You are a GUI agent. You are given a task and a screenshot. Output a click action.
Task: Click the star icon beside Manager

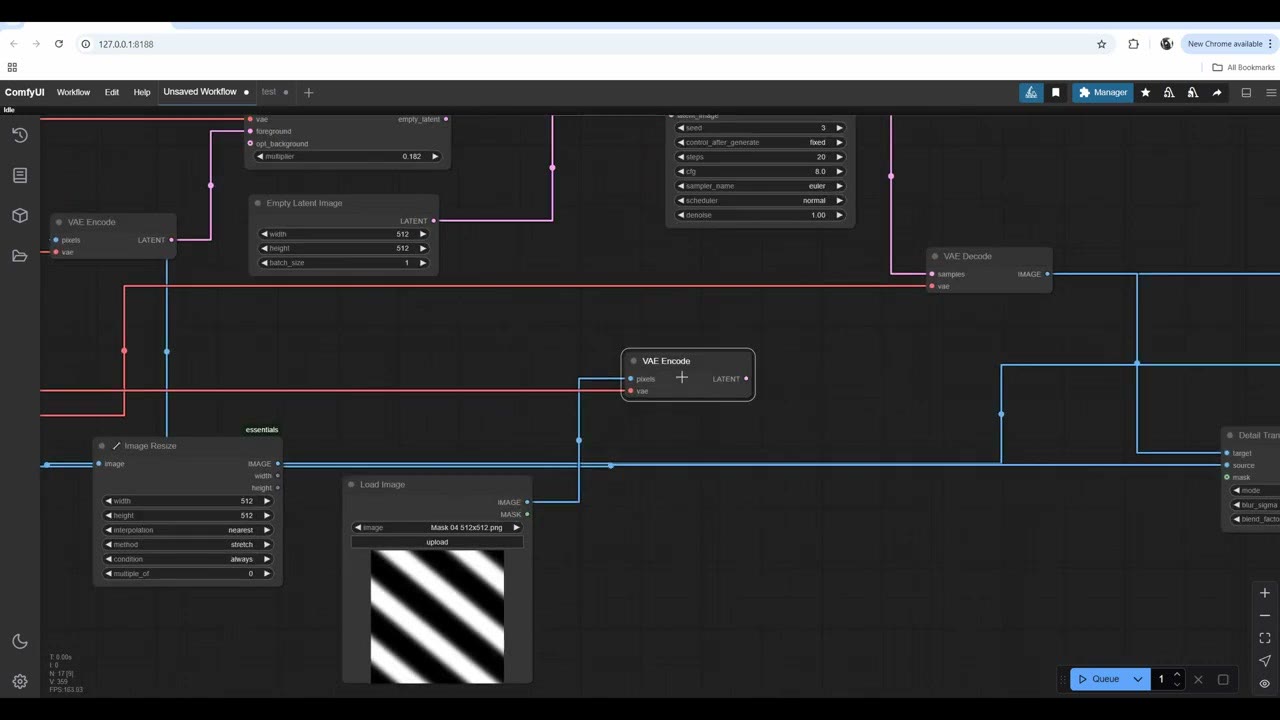click(1145, 92)
